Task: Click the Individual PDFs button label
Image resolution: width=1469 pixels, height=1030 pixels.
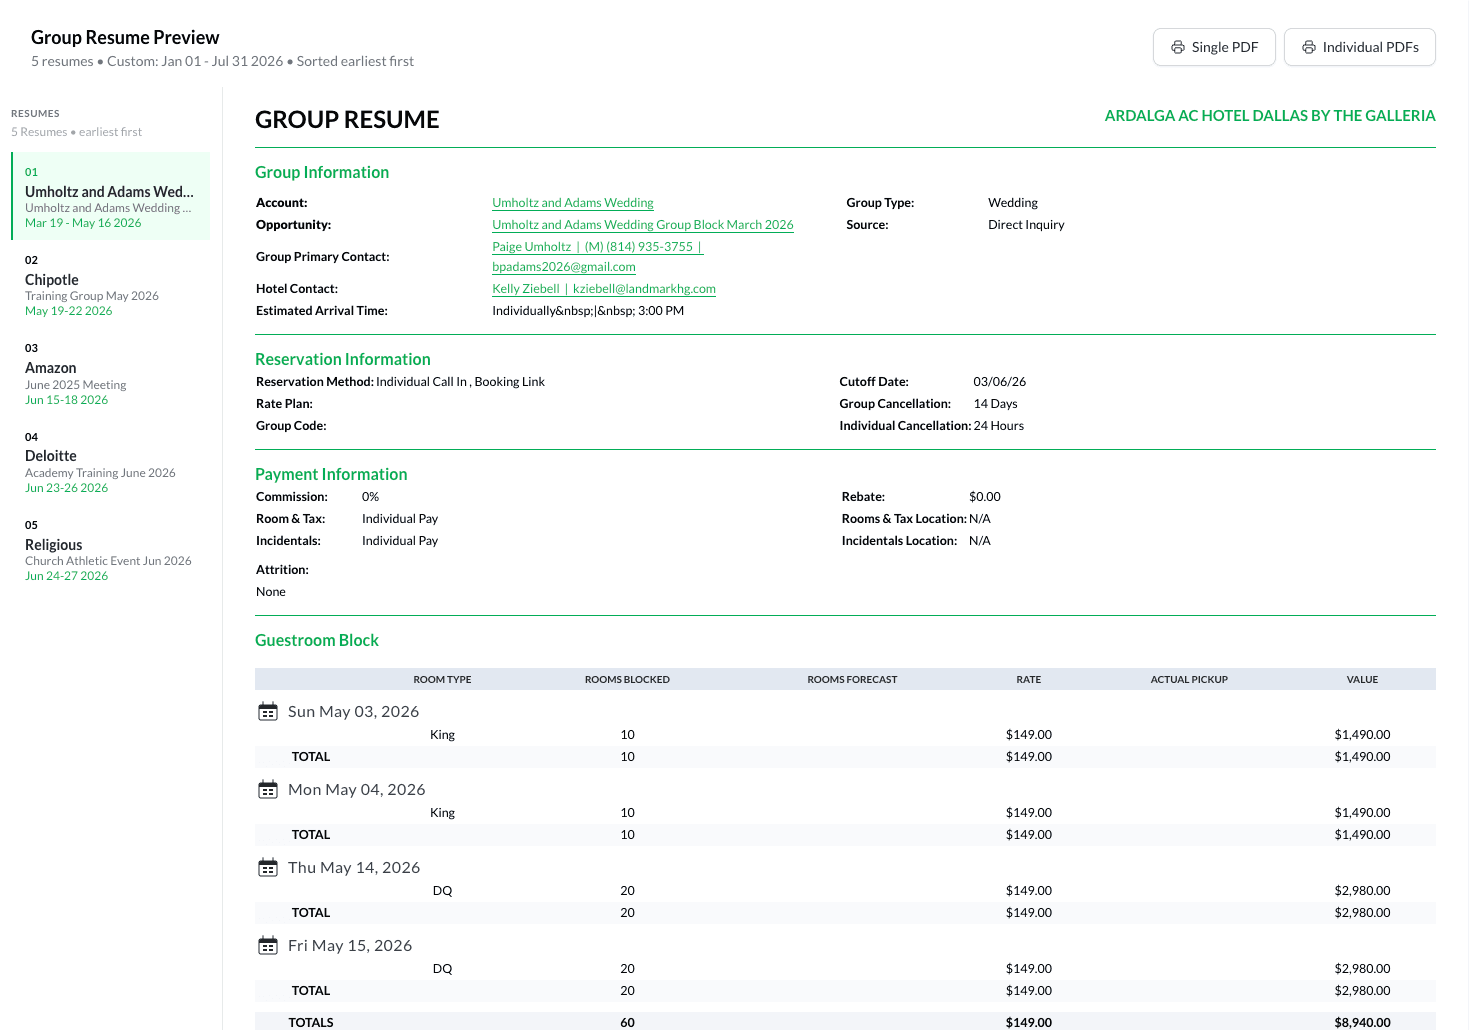Action: pos(1371,47)
